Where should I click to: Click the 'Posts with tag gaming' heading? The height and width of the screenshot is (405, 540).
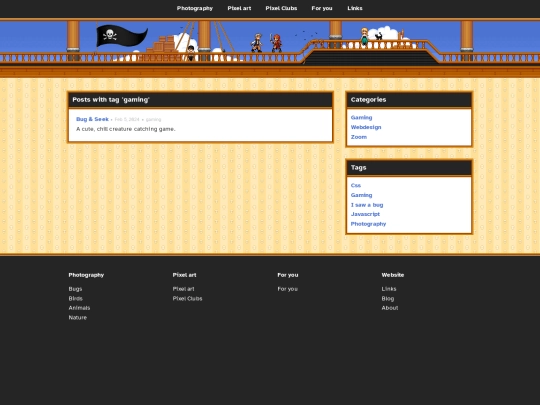pos(111,100)
